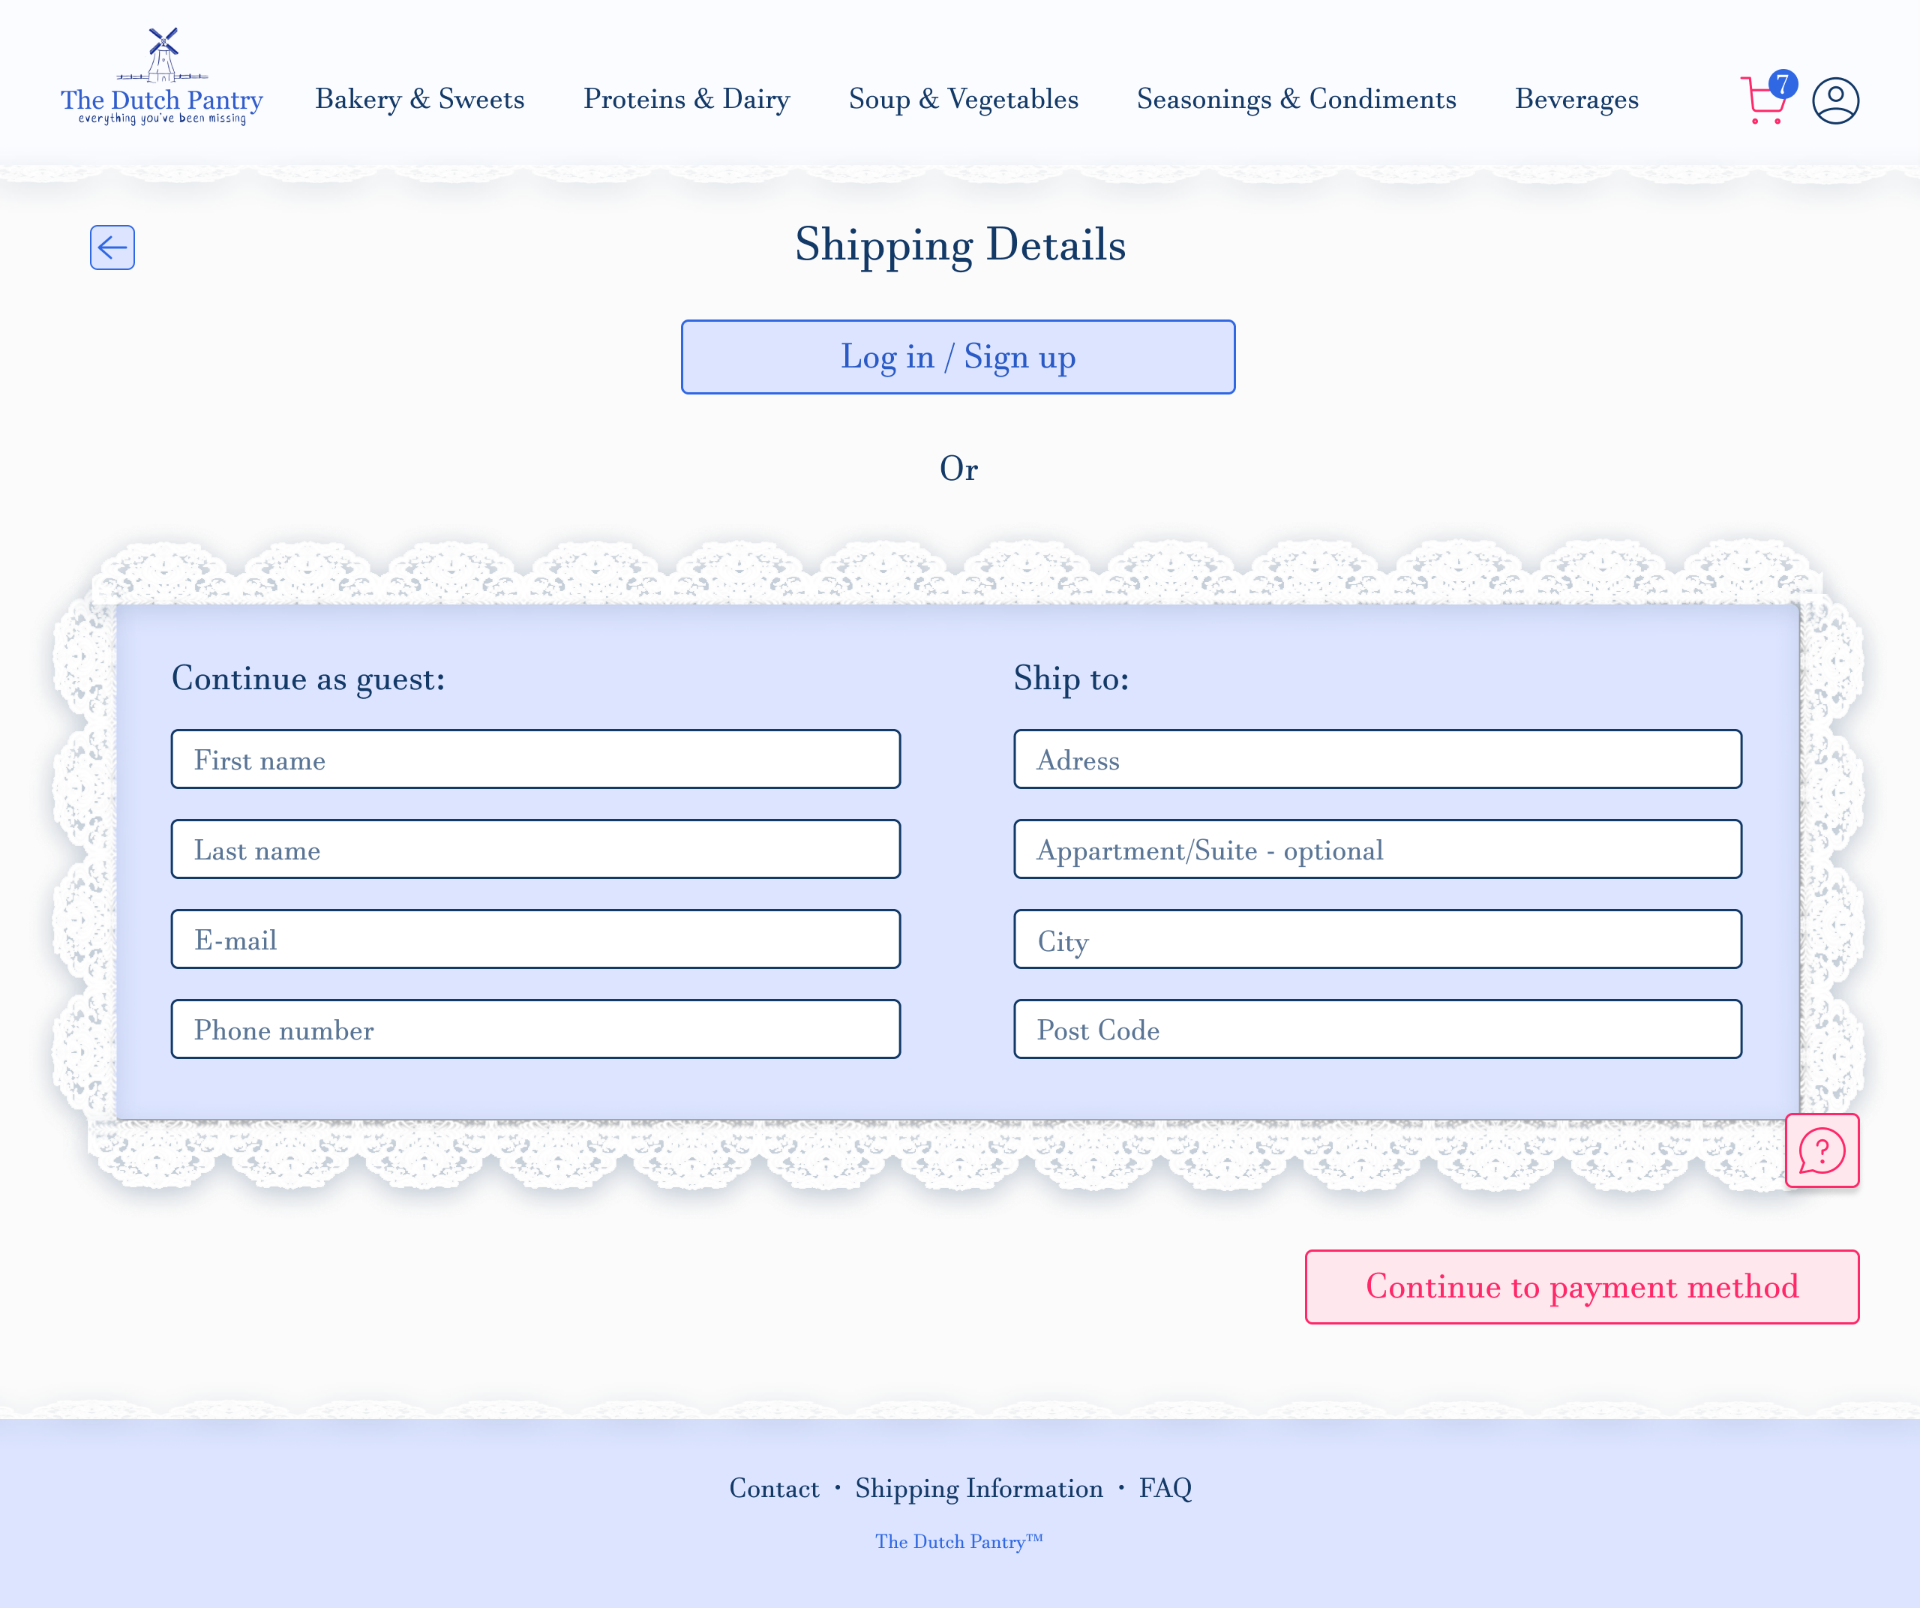1920x1608 pixels.
Task: Open the help chat question icon
Action: 1821,1151
